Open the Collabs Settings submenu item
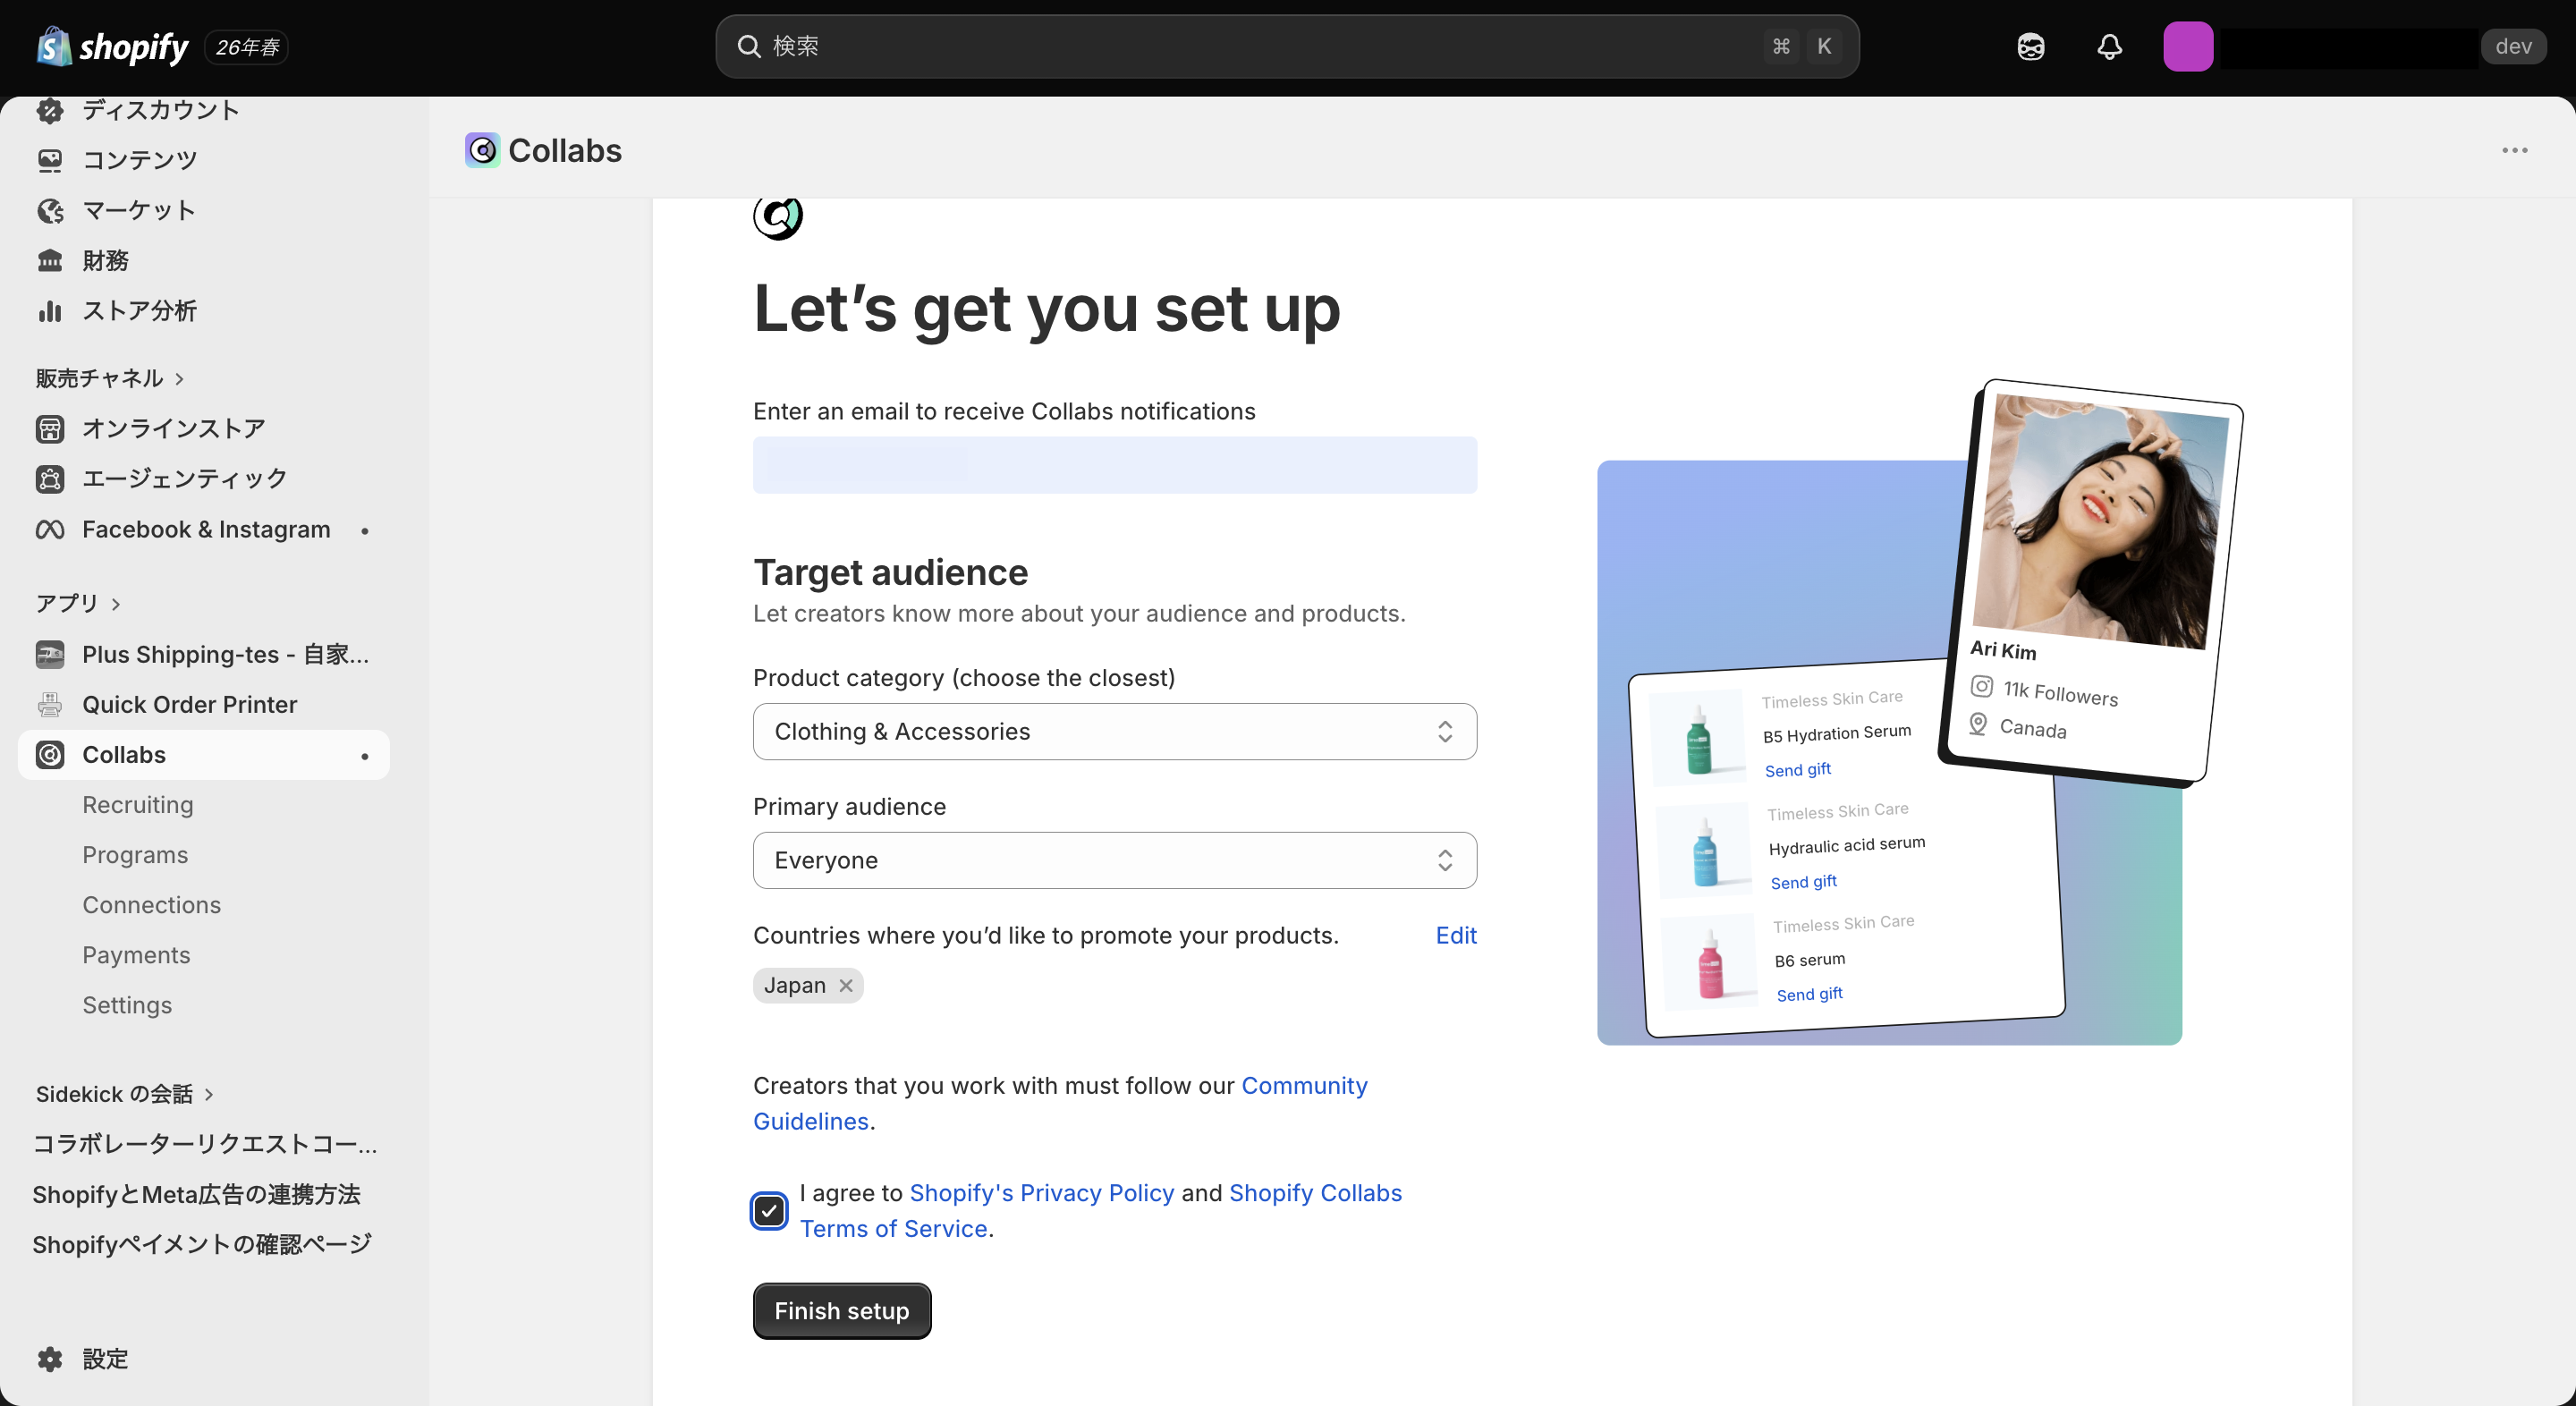2576x1406 pixels. (x=127, y=1005)
